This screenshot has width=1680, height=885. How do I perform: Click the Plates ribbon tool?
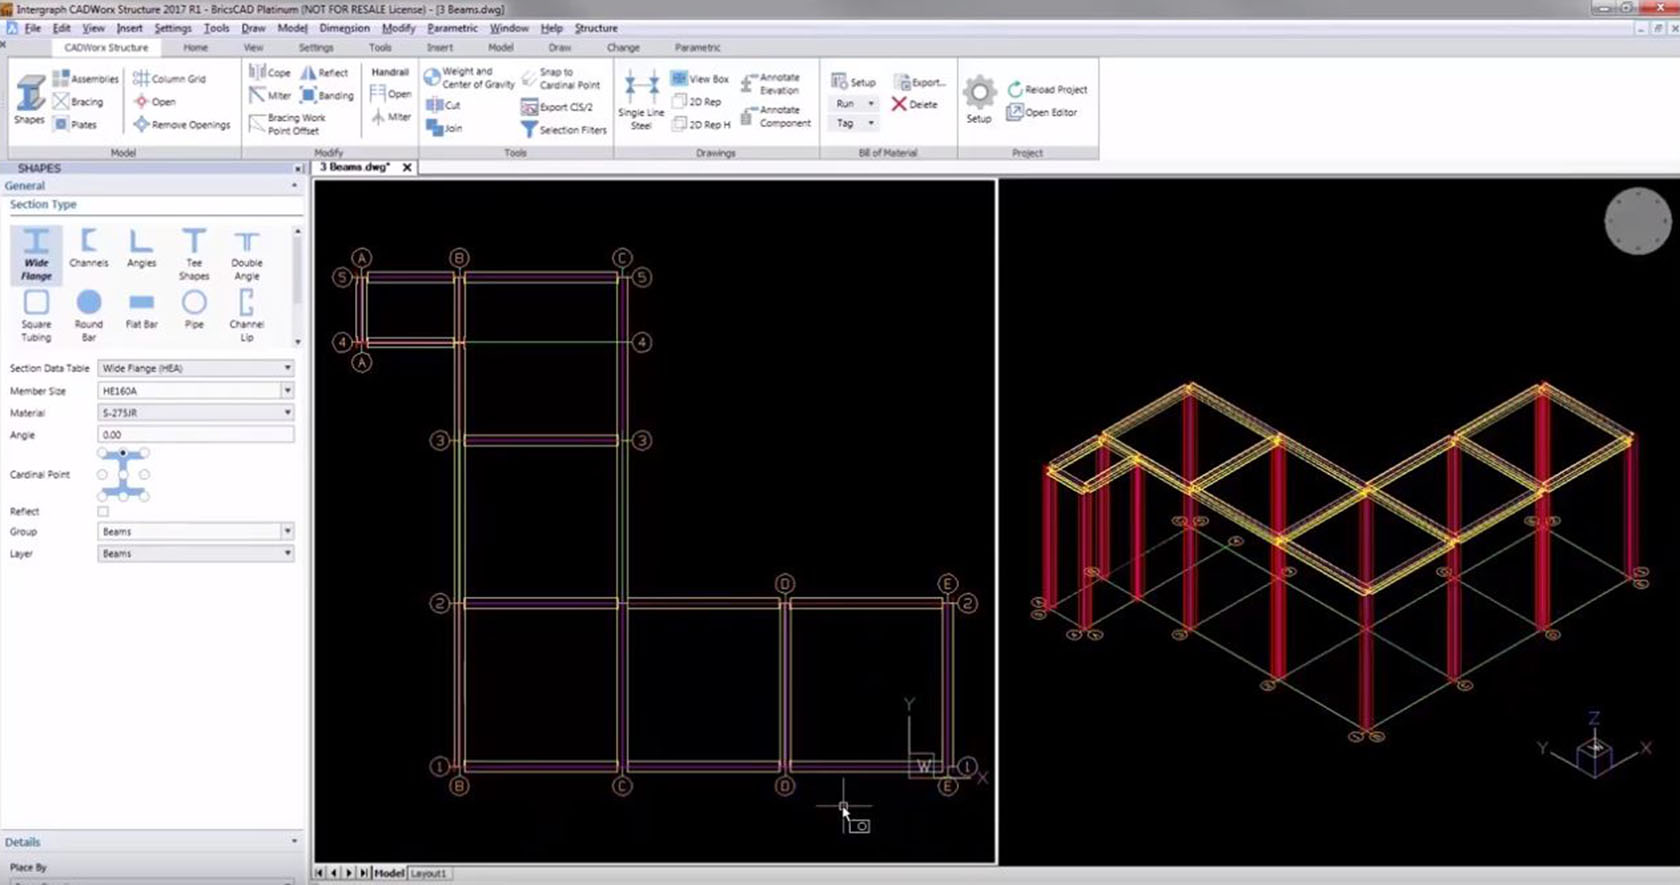tap(75, 124)
